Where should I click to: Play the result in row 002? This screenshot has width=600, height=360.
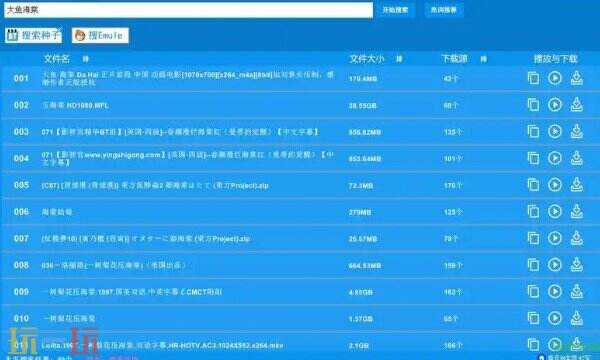(554, 105)
